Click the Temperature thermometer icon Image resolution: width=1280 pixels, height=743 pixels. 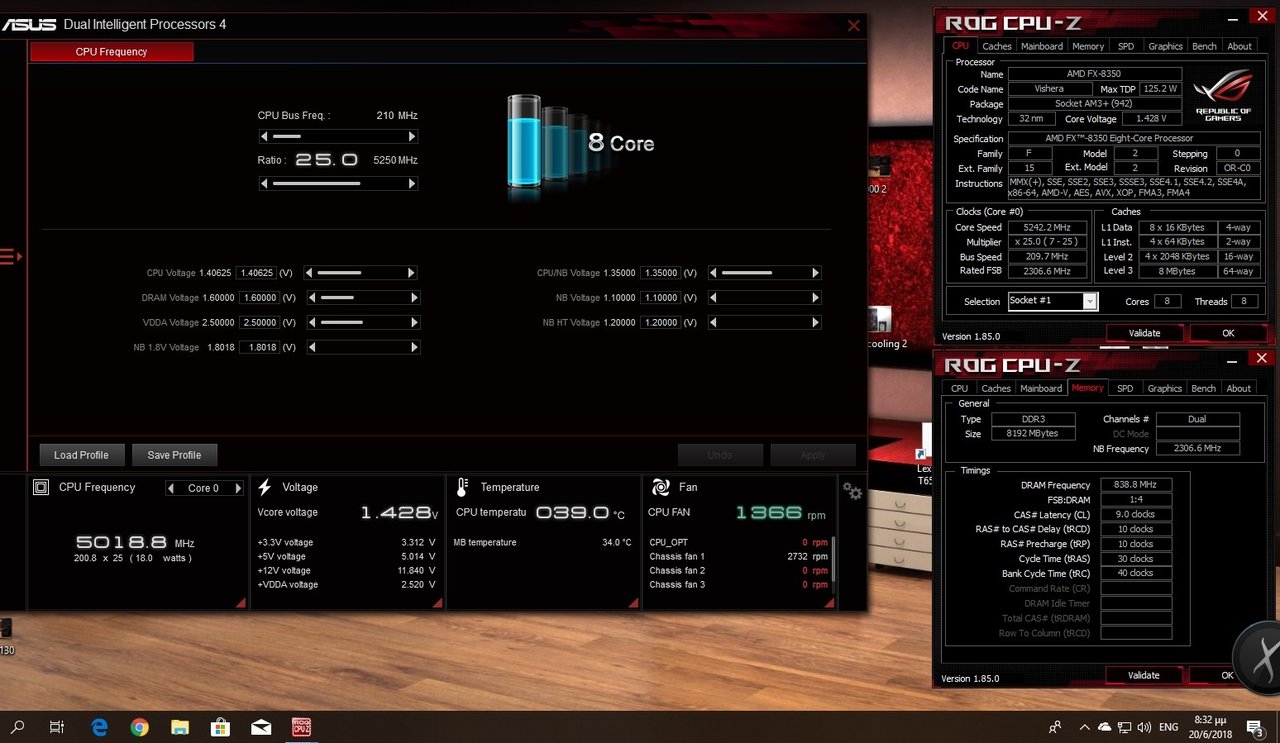pos(462,487)
